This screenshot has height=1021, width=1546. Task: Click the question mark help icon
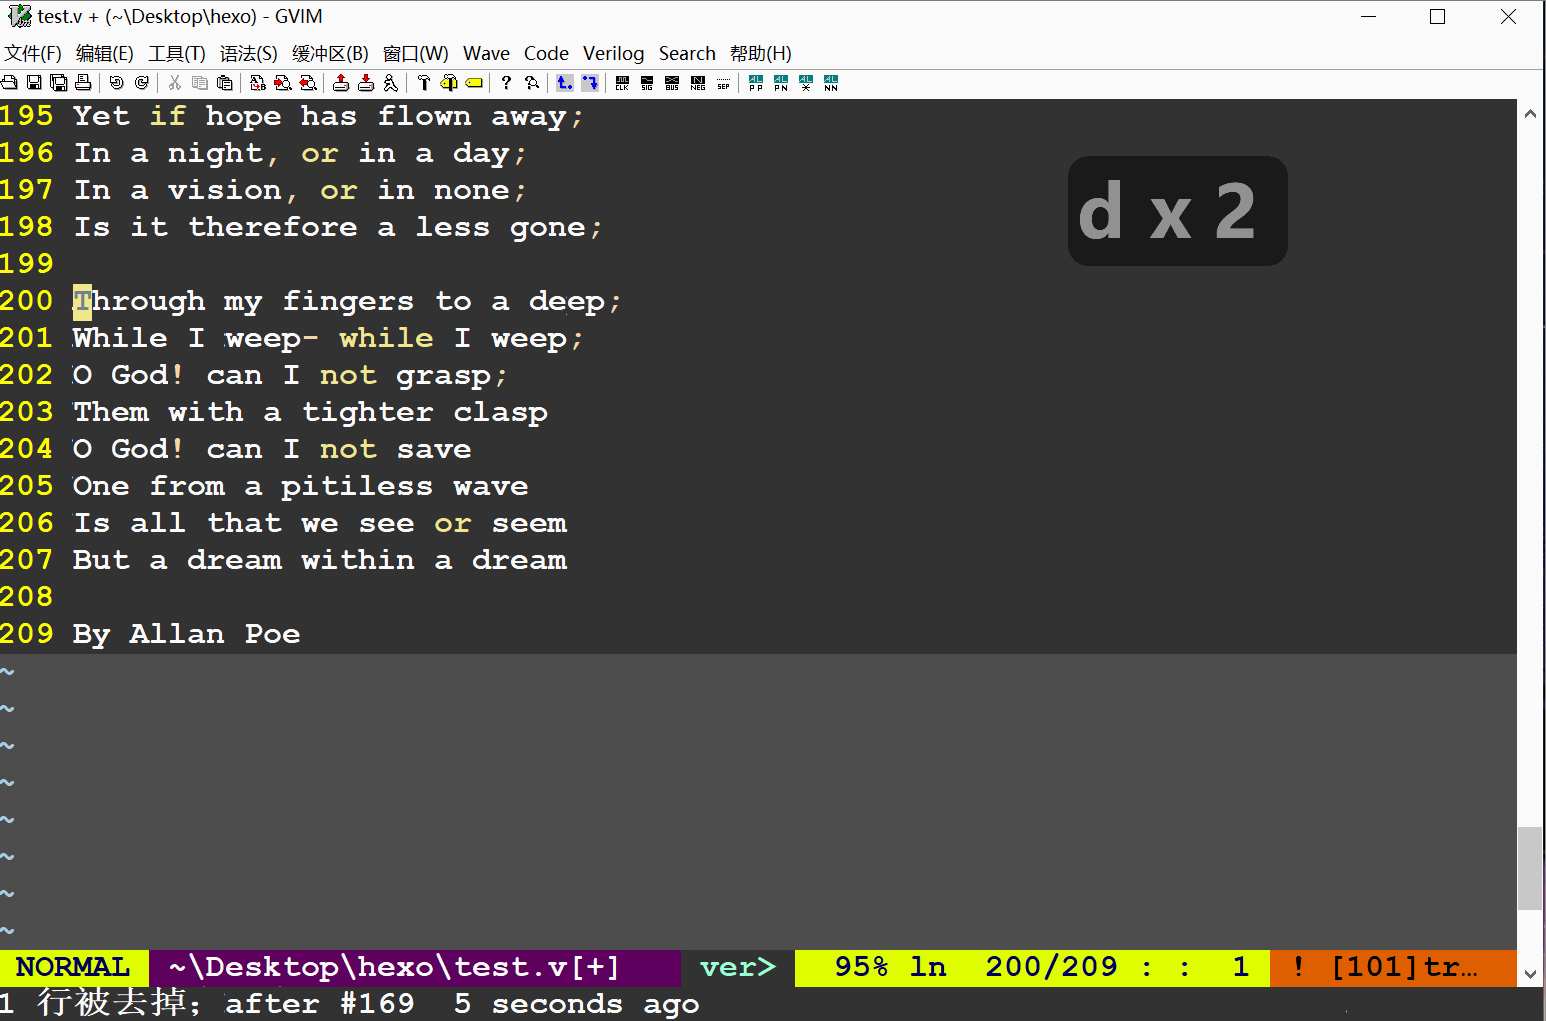506,83
